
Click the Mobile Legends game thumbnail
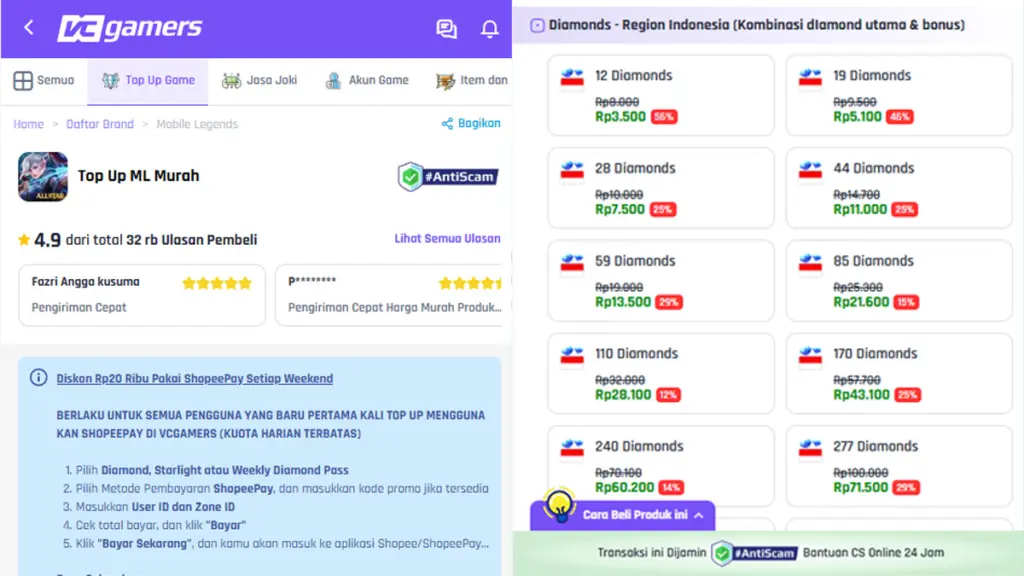click(43, 176)
